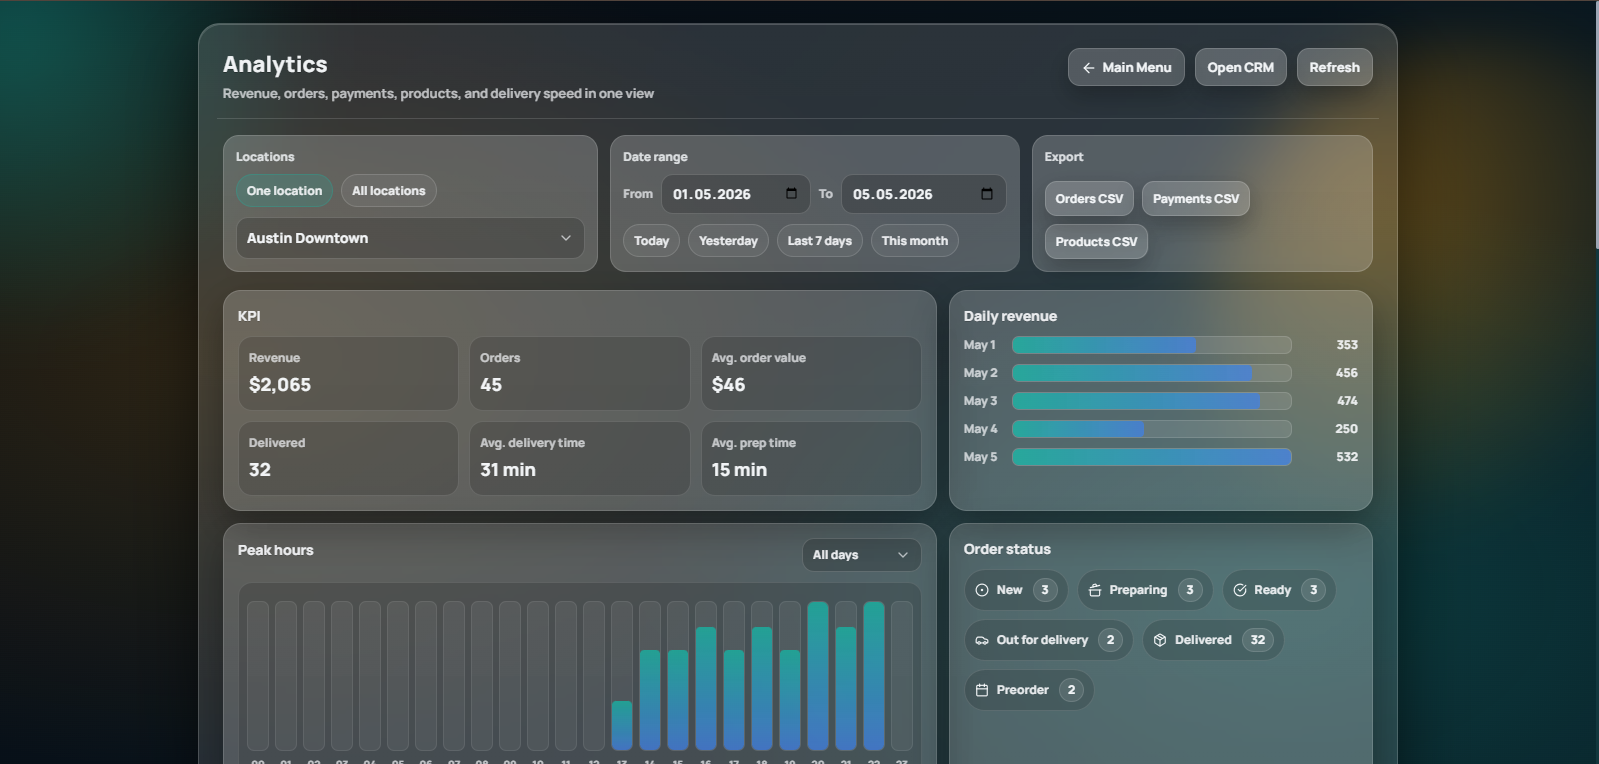
Task: Choose the Last 7 days range
Action: point(819,241)
